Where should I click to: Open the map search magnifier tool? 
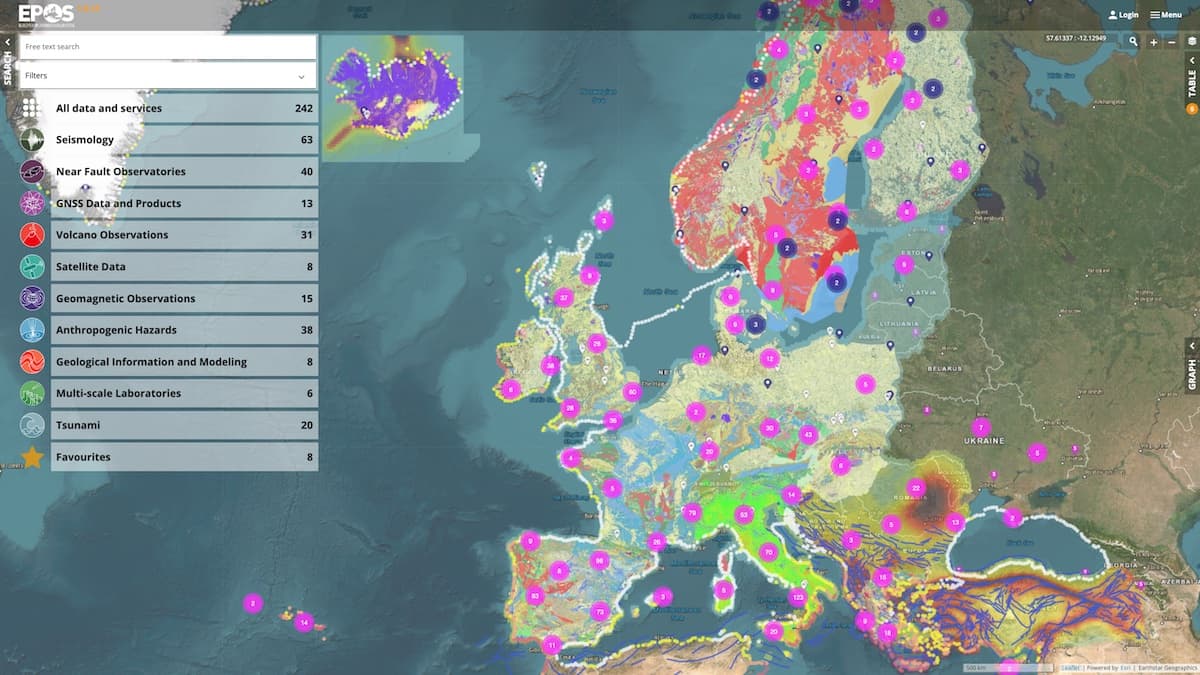tap(1133, 42)
